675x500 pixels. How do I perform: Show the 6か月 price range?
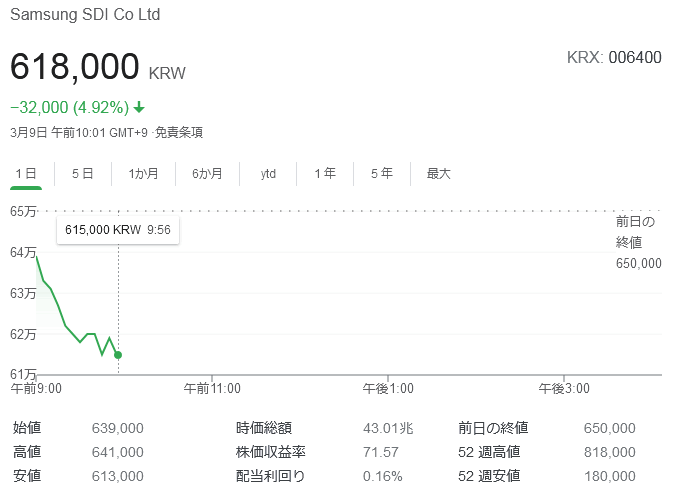207,174
